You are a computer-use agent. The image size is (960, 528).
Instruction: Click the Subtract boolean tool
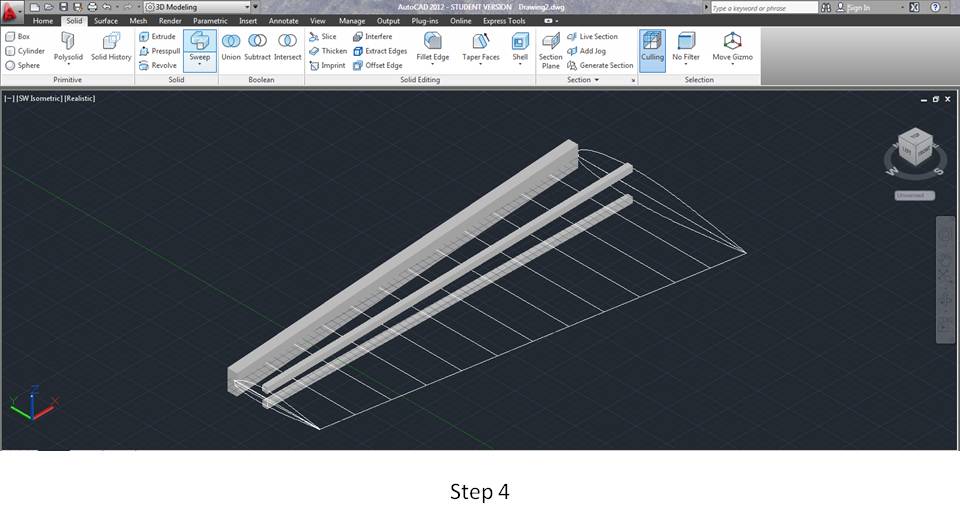(x=257, y=47)
